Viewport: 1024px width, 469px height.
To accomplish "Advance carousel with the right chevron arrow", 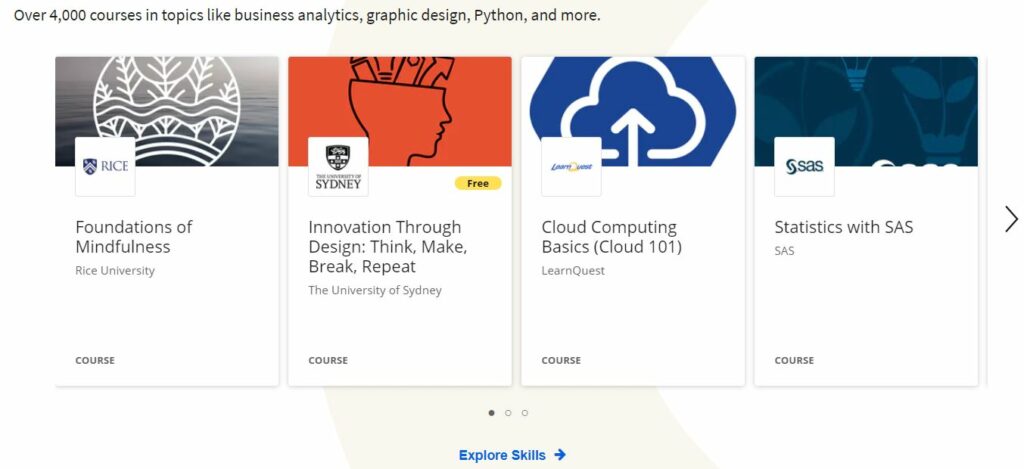I will pos(1011,219).
